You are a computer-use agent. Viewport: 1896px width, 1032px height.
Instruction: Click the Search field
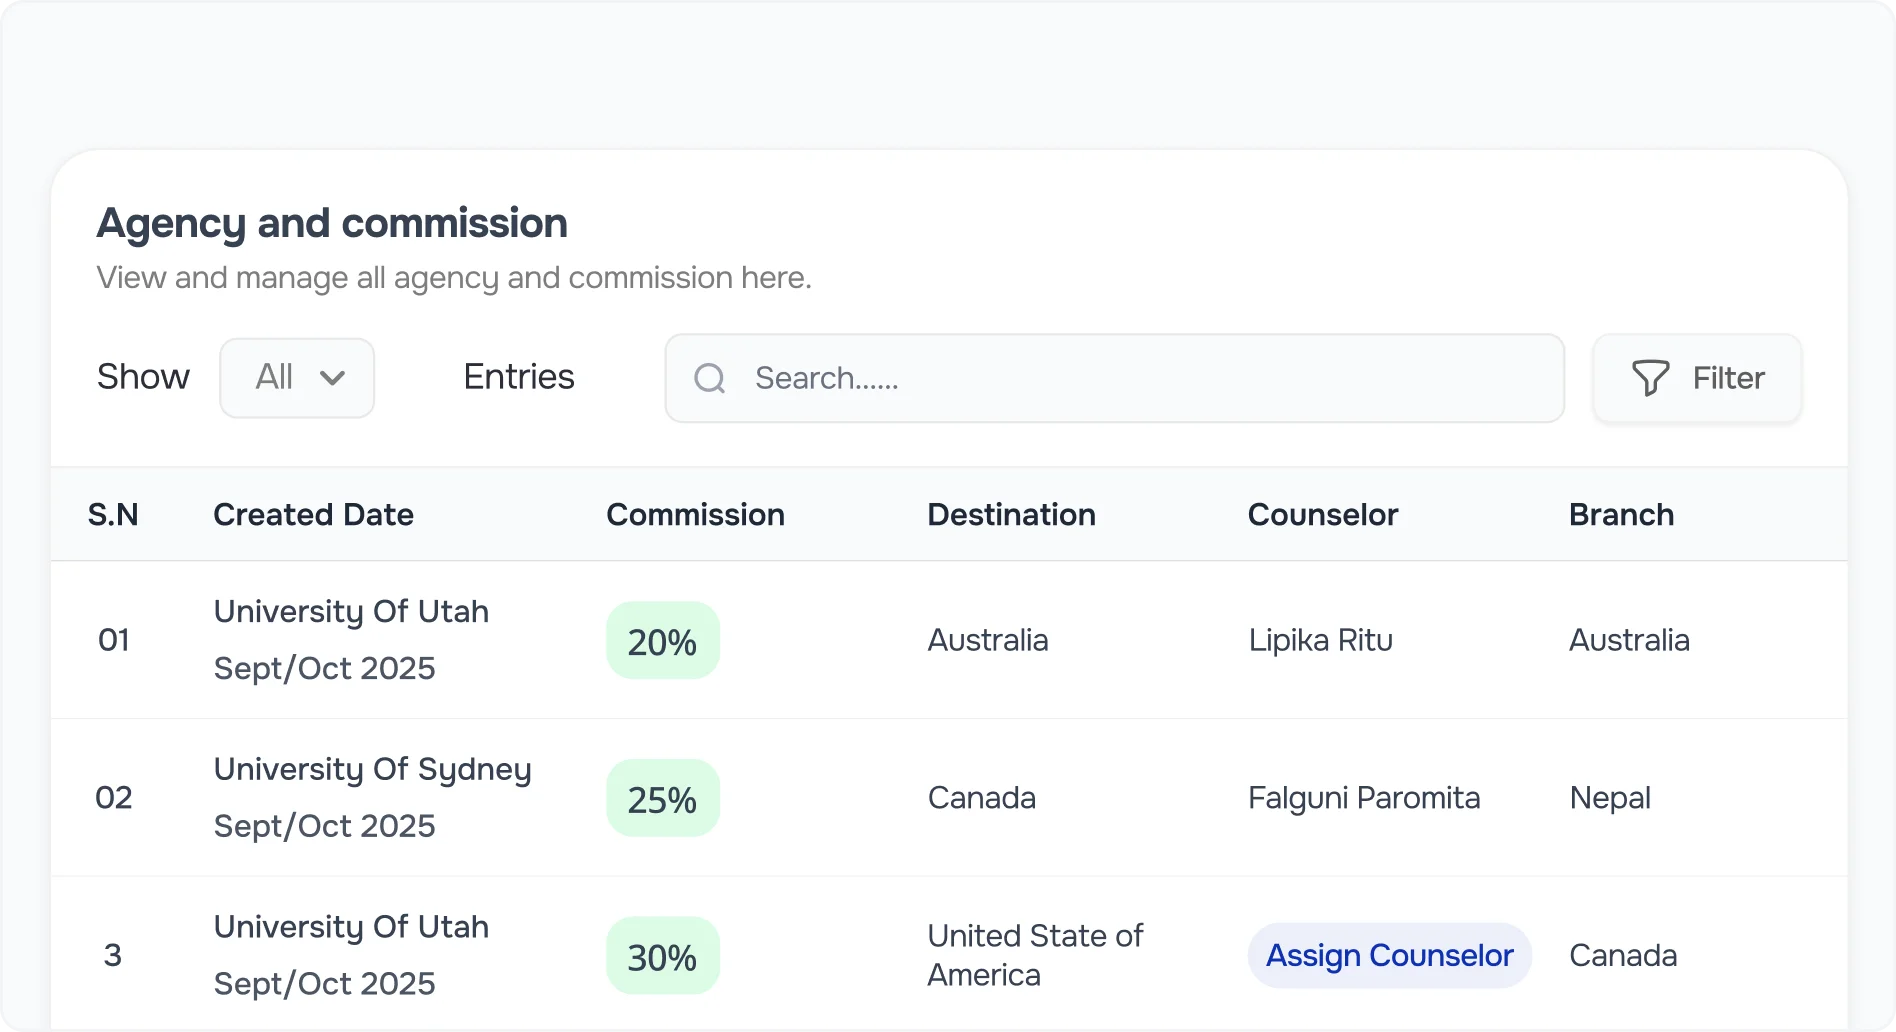1100,378
